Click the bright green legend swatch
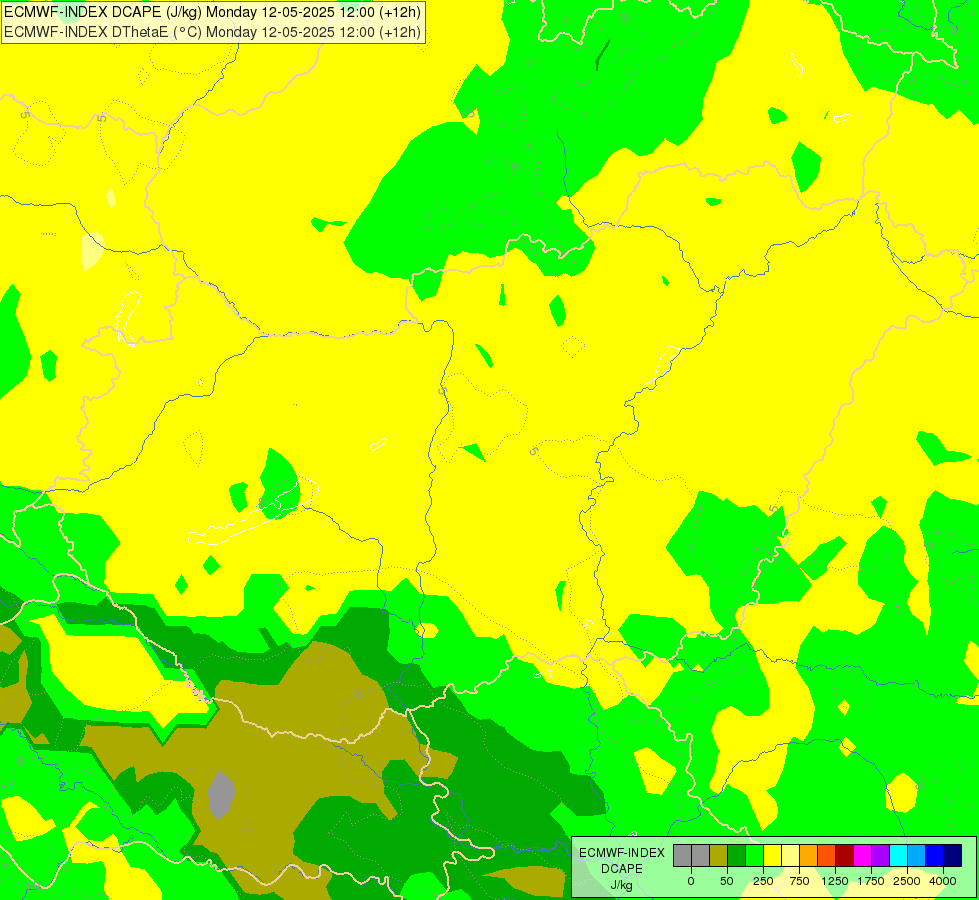The height and width of the screenshot is (900, 979). tap(754, 855)
